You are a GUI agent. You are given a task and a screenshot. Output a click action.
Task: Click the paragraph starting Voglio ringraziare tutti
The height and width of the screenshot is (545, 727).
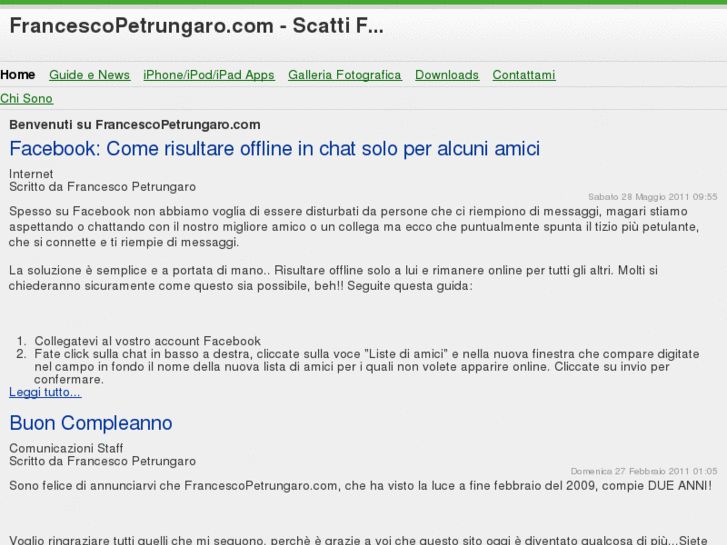pos(358,540)
